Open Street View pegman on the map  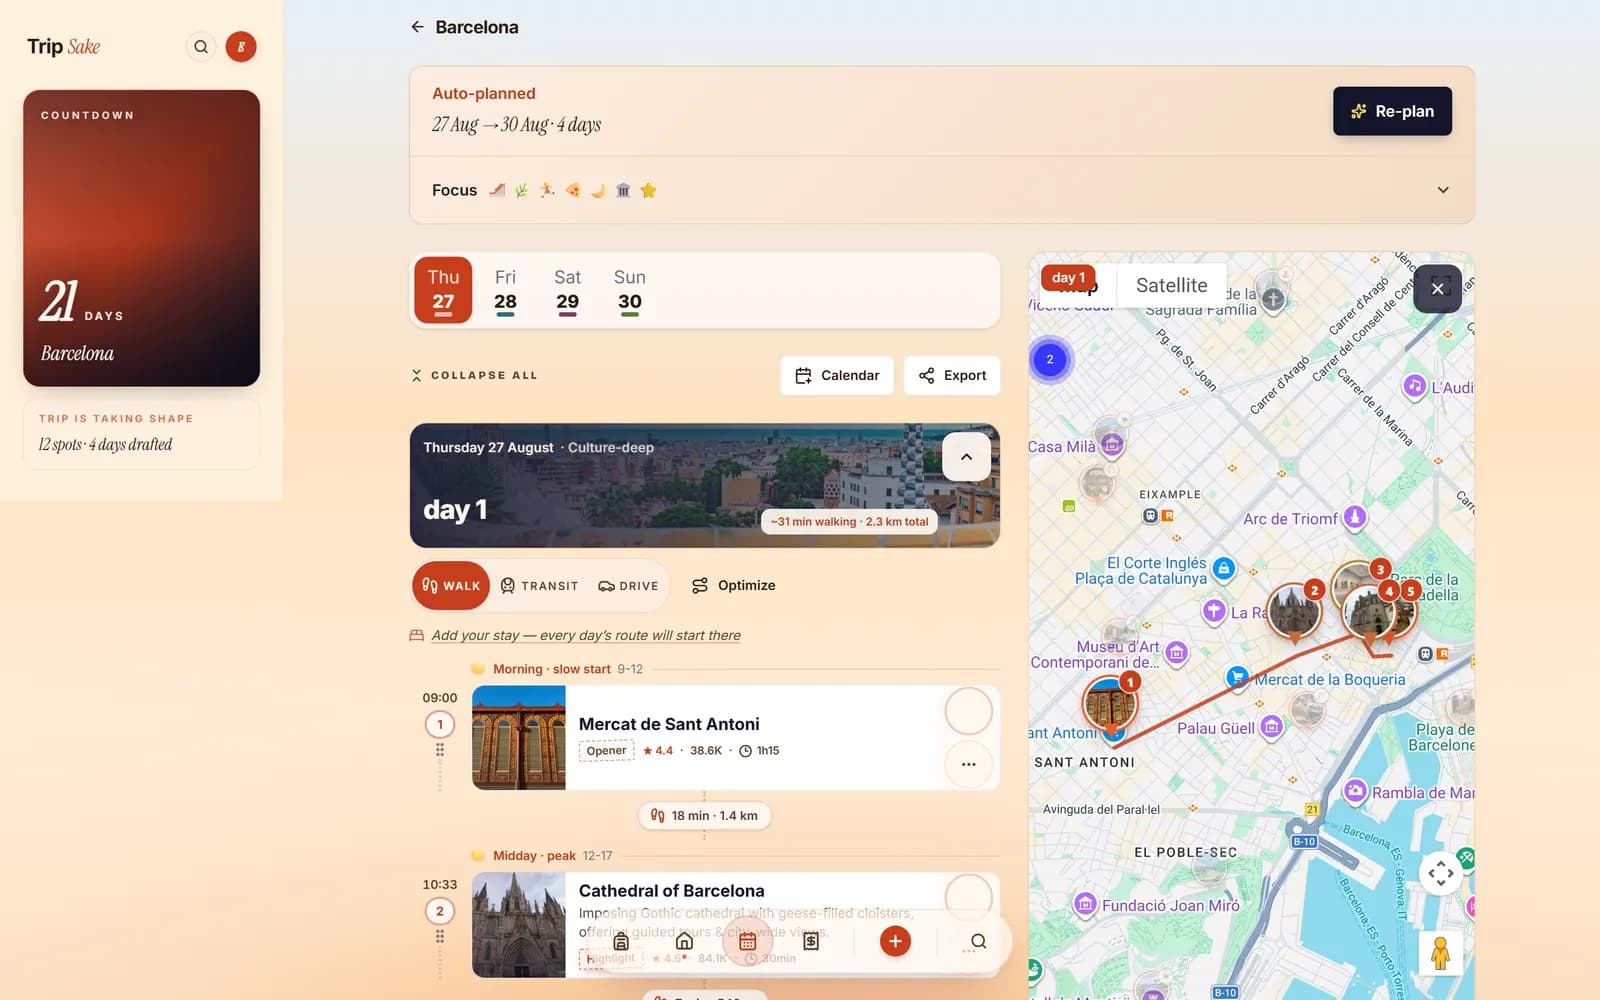pos(1440,953)
